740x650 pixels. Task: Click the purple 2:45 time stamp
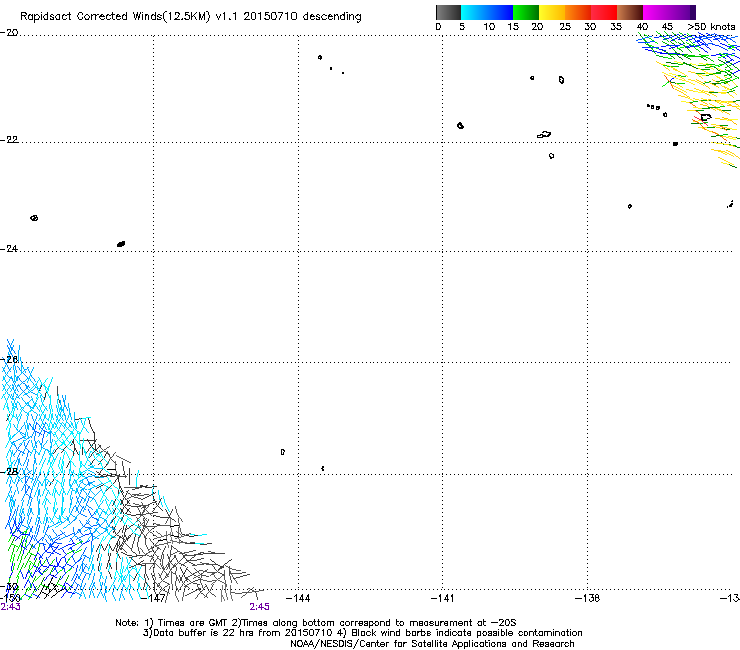(x=260, y=607)
